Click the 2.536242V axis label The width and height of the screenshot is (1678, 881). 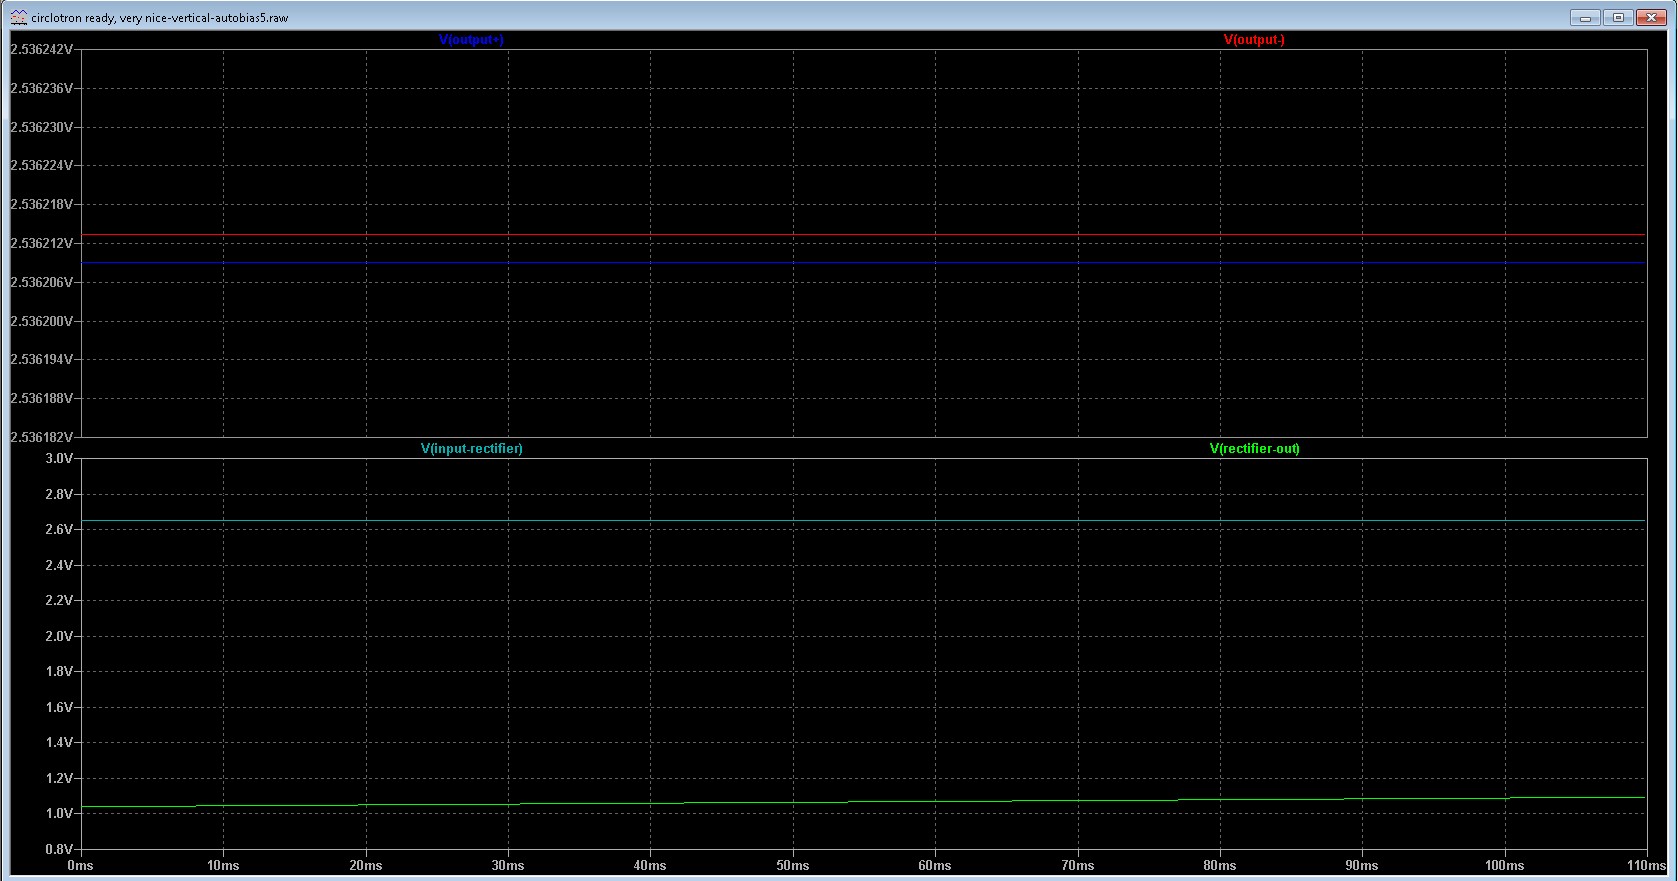point(41,49)
